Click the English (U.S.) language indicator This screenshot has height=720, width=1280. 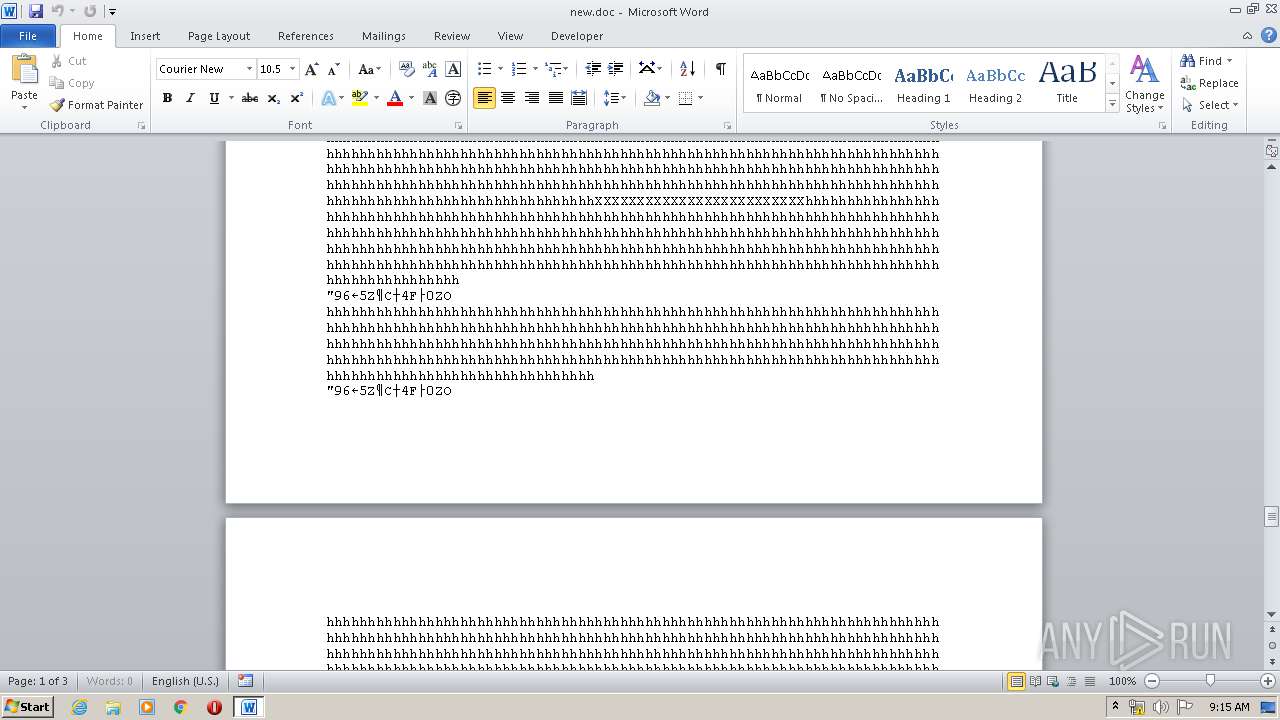pos(185,681)
